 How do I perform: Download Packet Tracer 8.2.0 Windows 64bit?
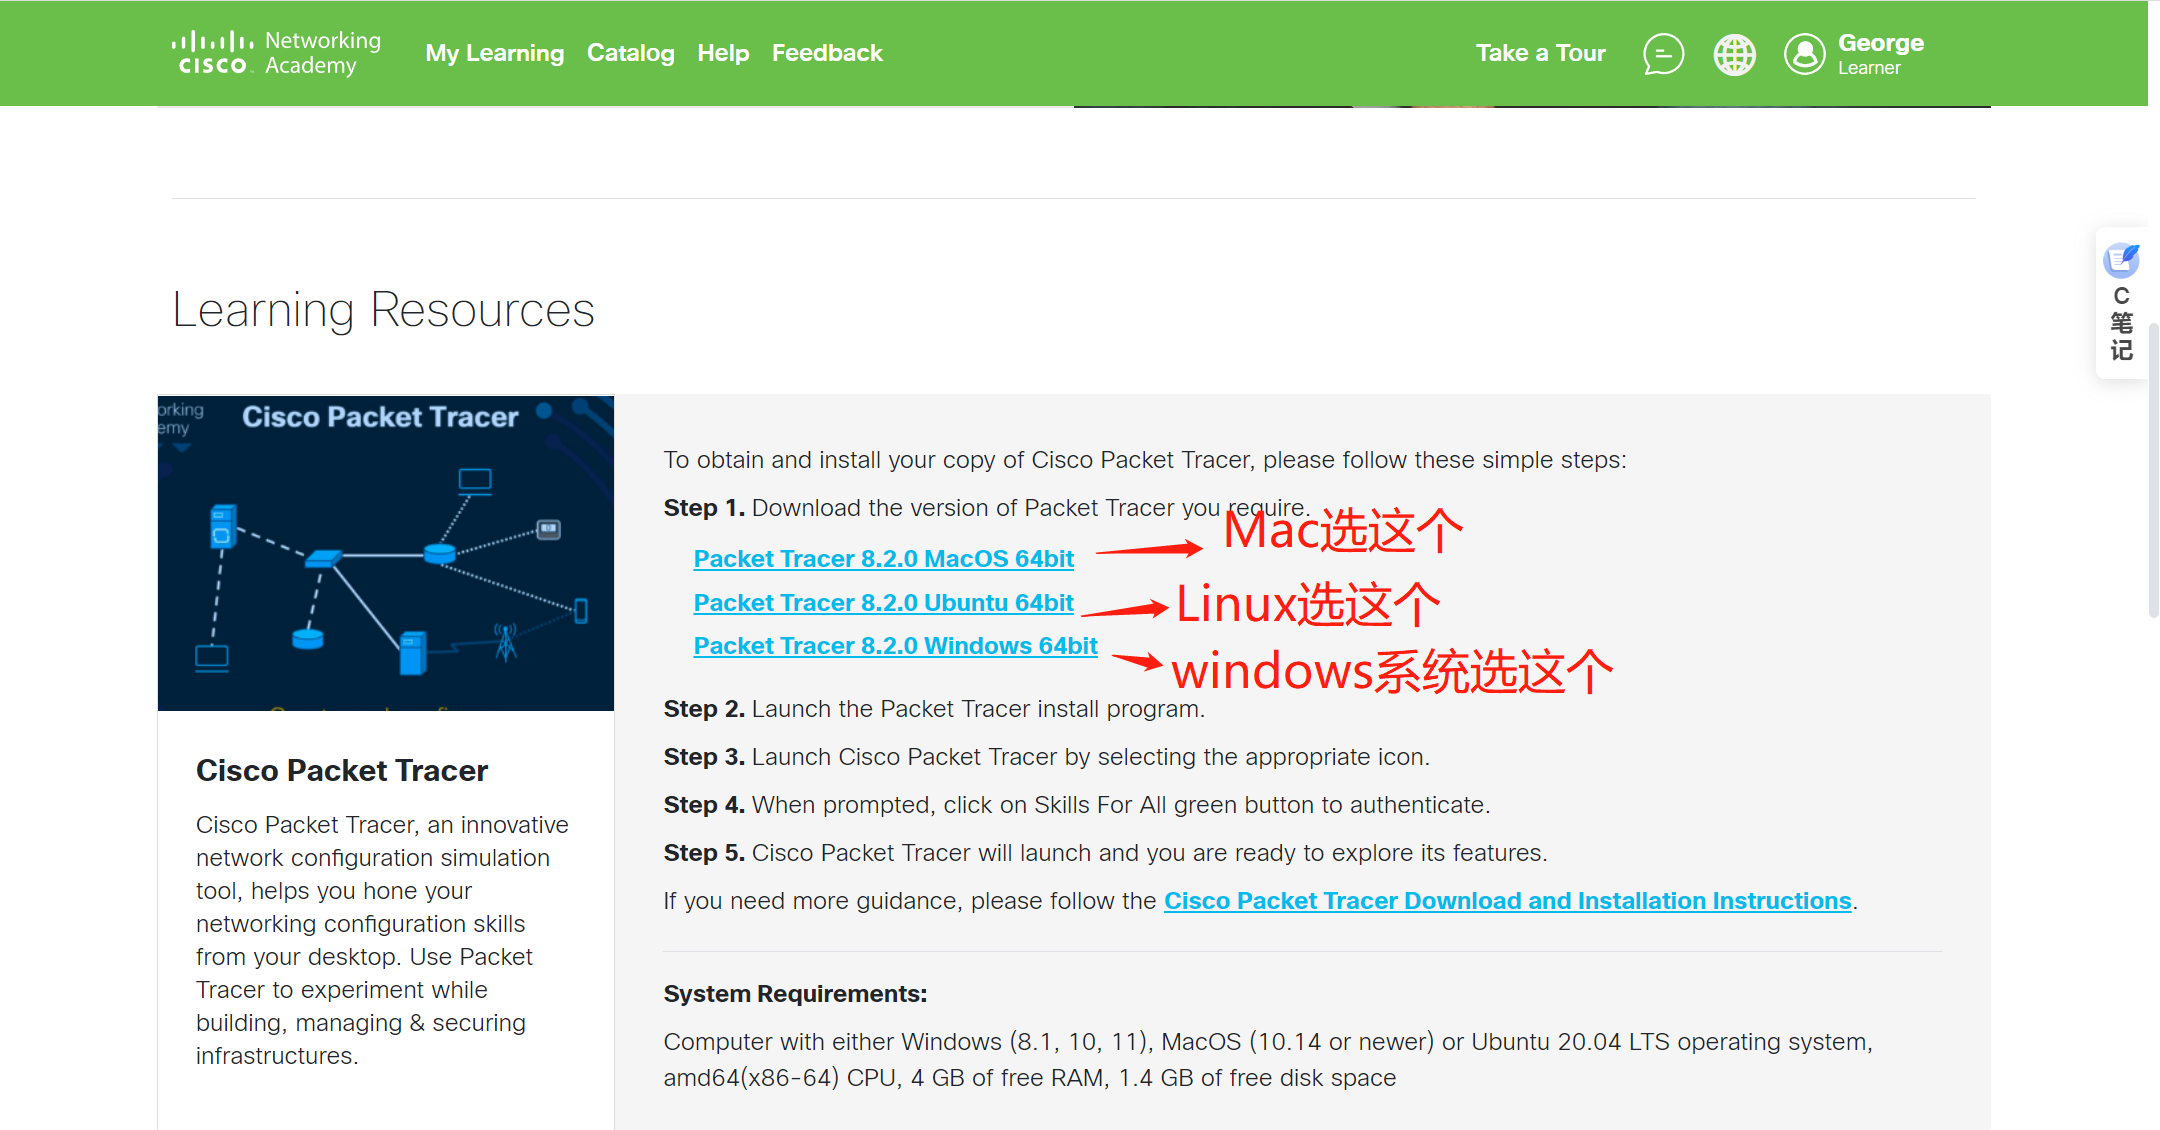tap(895, 646)
